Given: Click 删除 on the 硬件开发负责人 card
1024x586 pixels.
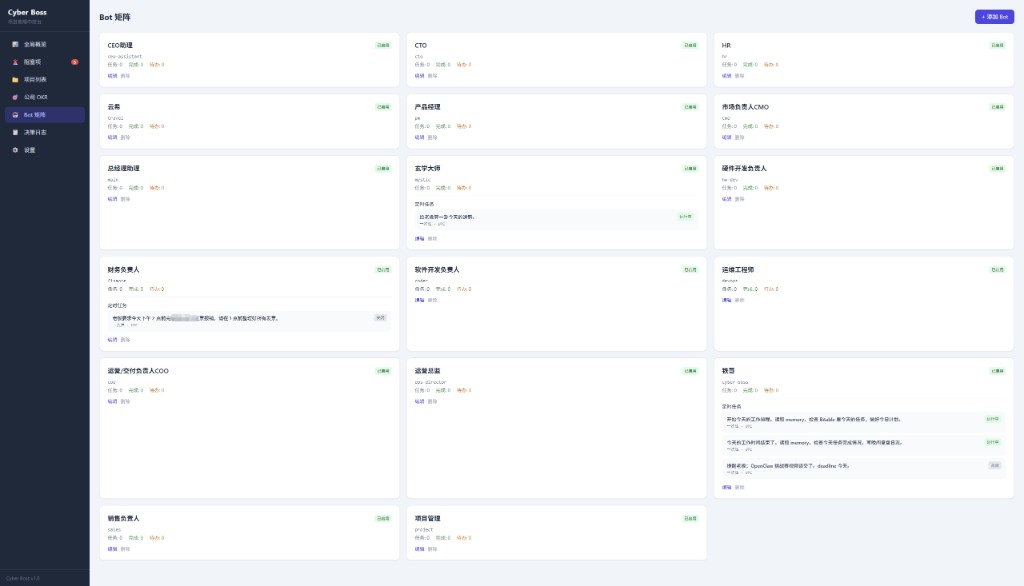Looking at the screenshot, I should point(739,199).
